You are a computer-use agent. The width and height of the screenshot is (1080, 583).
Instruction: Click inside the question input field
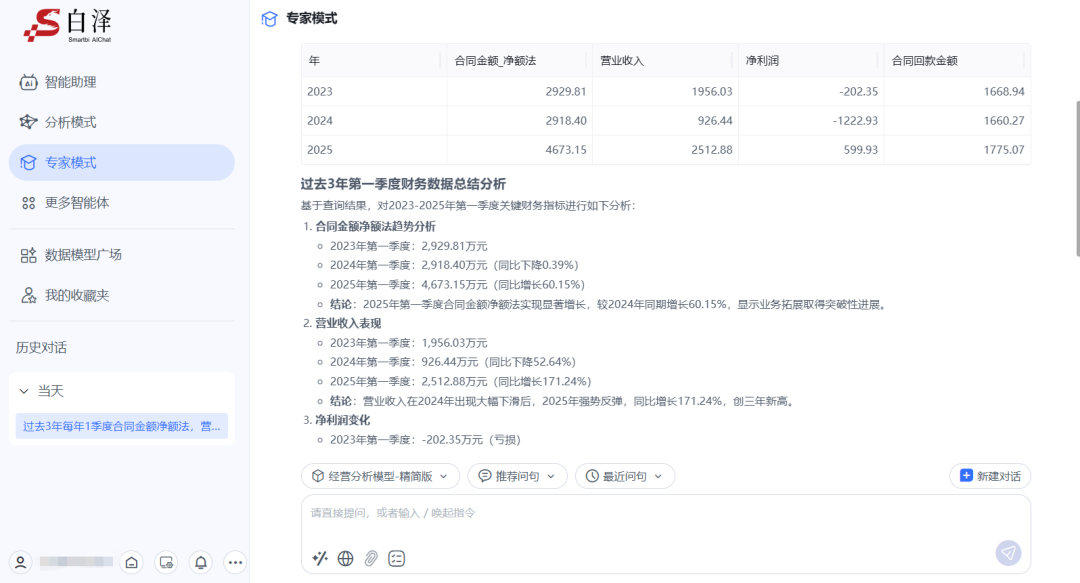660,513
